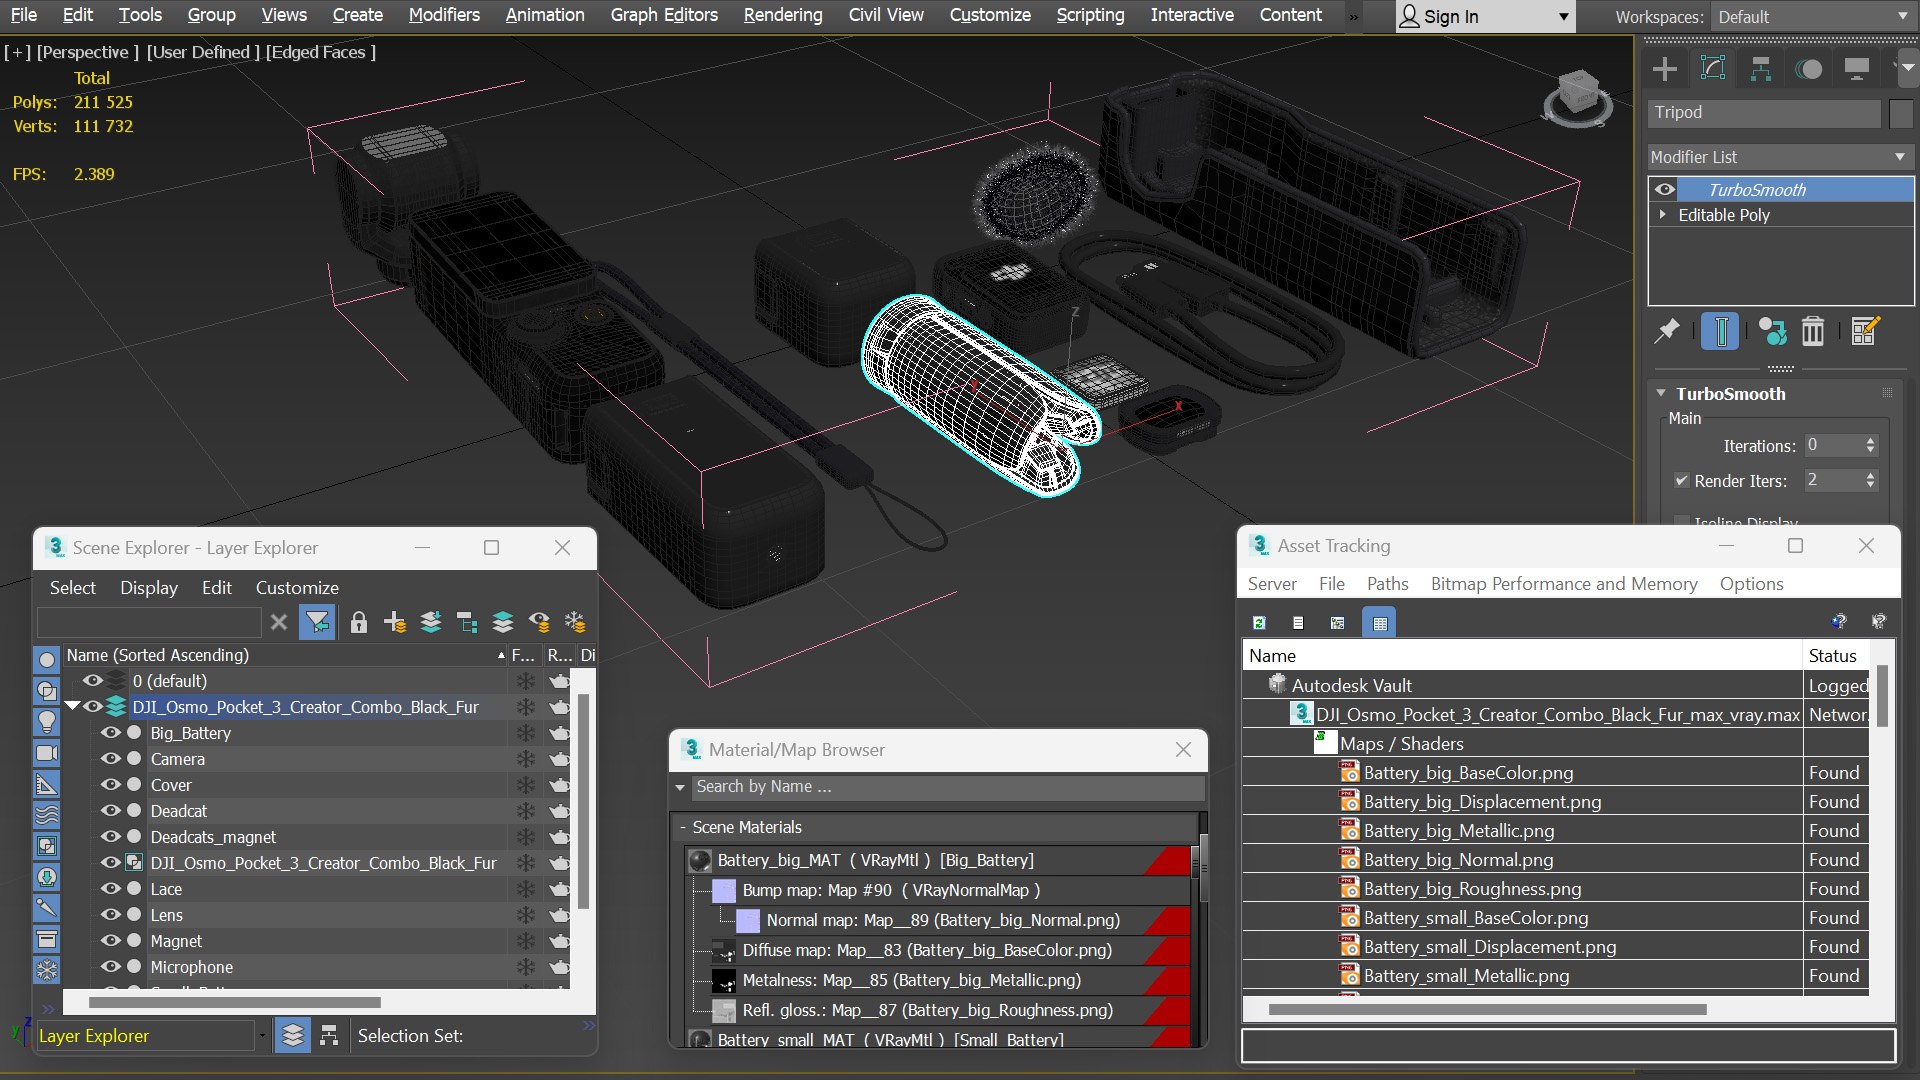Image resolution: width=1920 pixels, height=1080 pixels.
Task: Open the Customize menu in Scene Explorer
Action: click(297, 588)
